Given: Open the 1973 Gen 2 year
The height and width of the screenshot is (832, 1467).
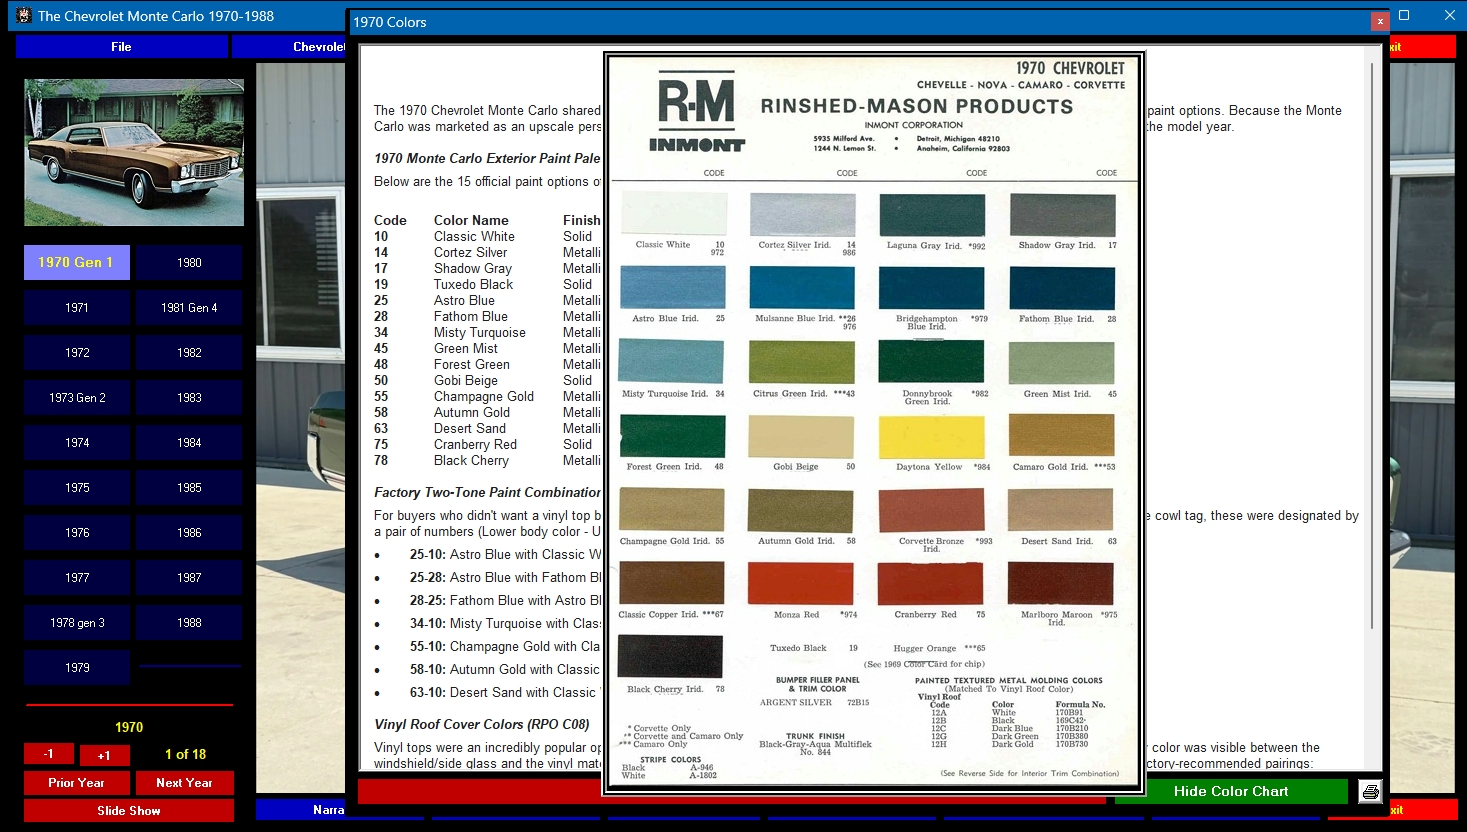Looking at the screenshot, I should pos(77,397).
